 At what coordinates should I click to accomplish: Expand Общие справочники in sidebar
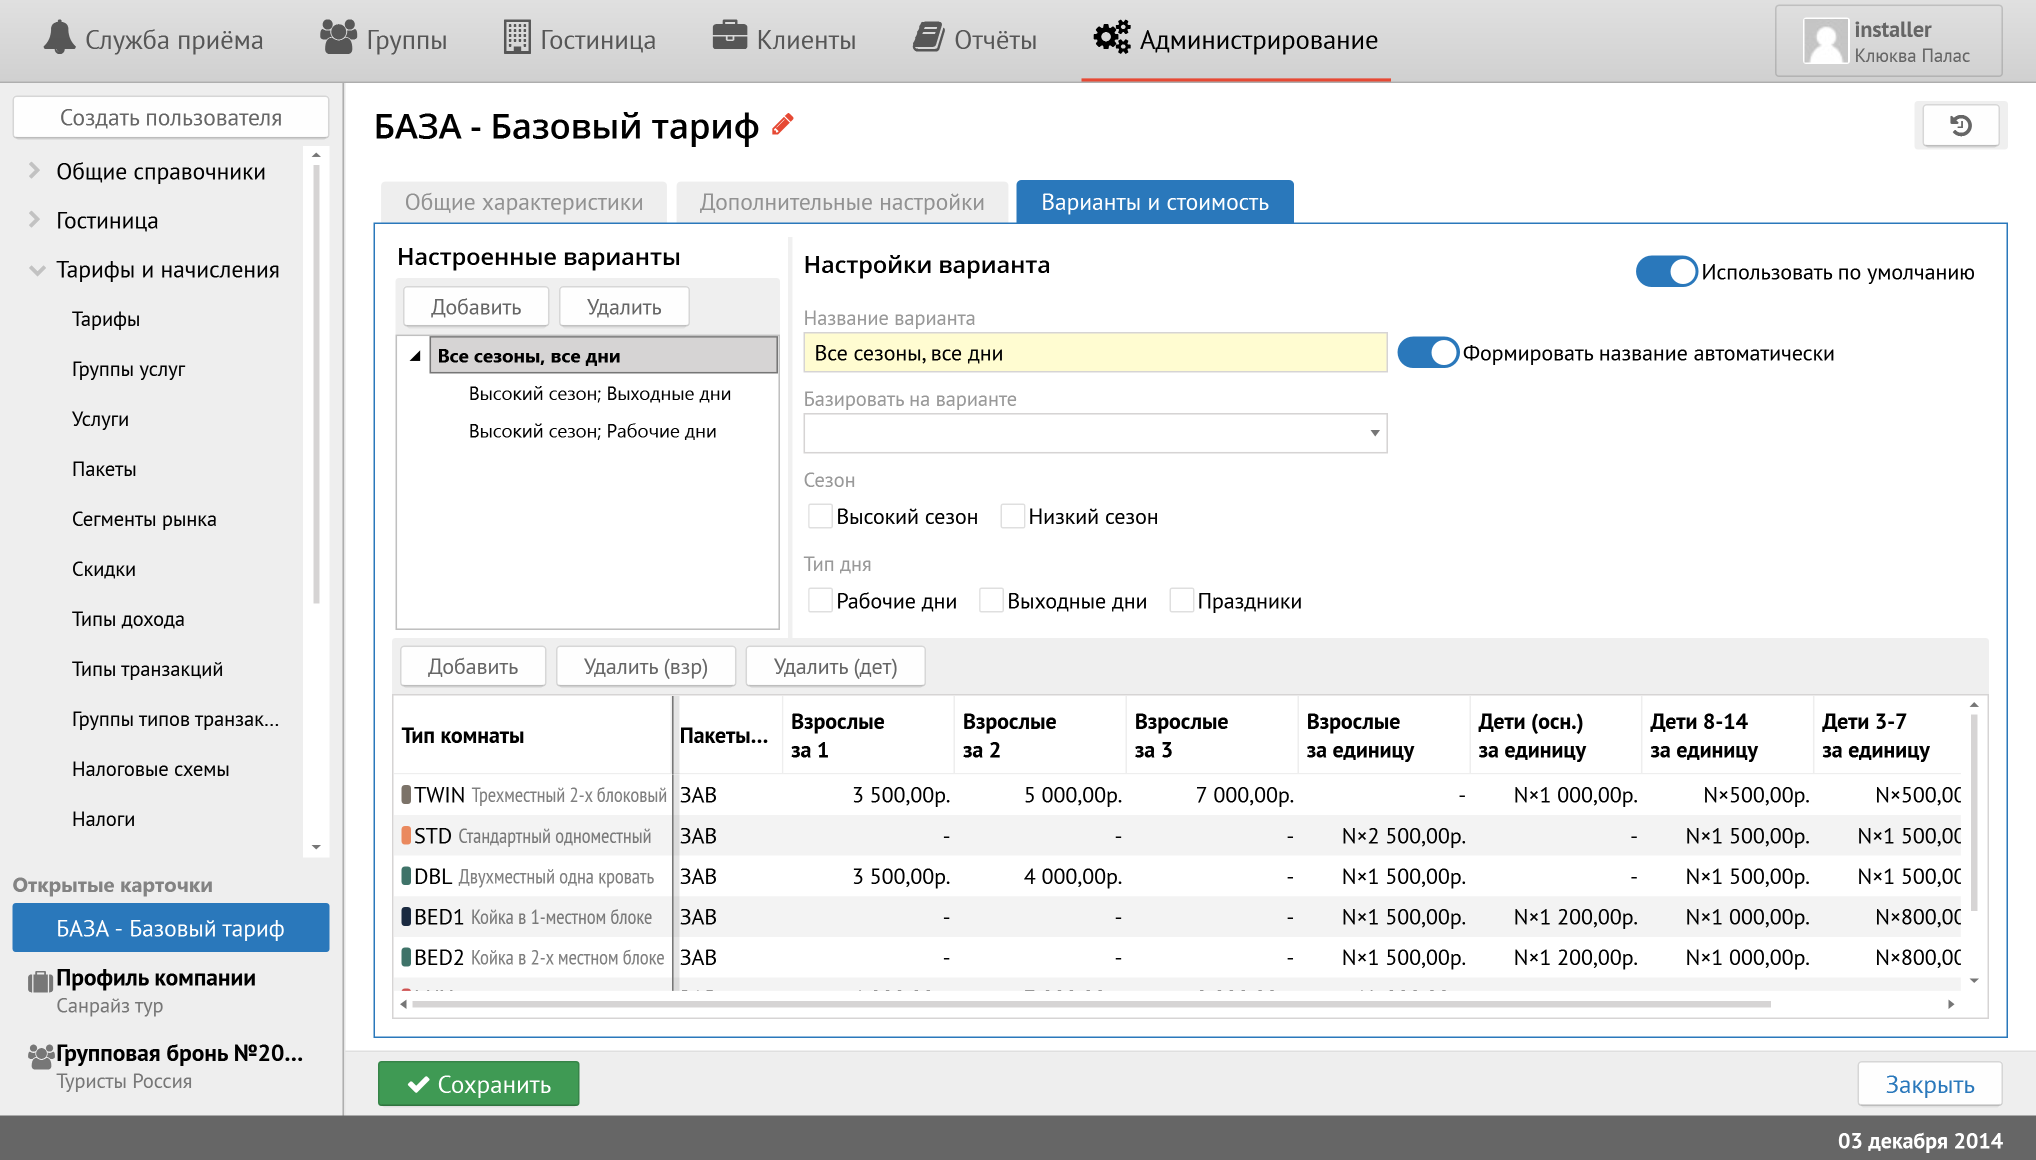(x=35, y=171)
